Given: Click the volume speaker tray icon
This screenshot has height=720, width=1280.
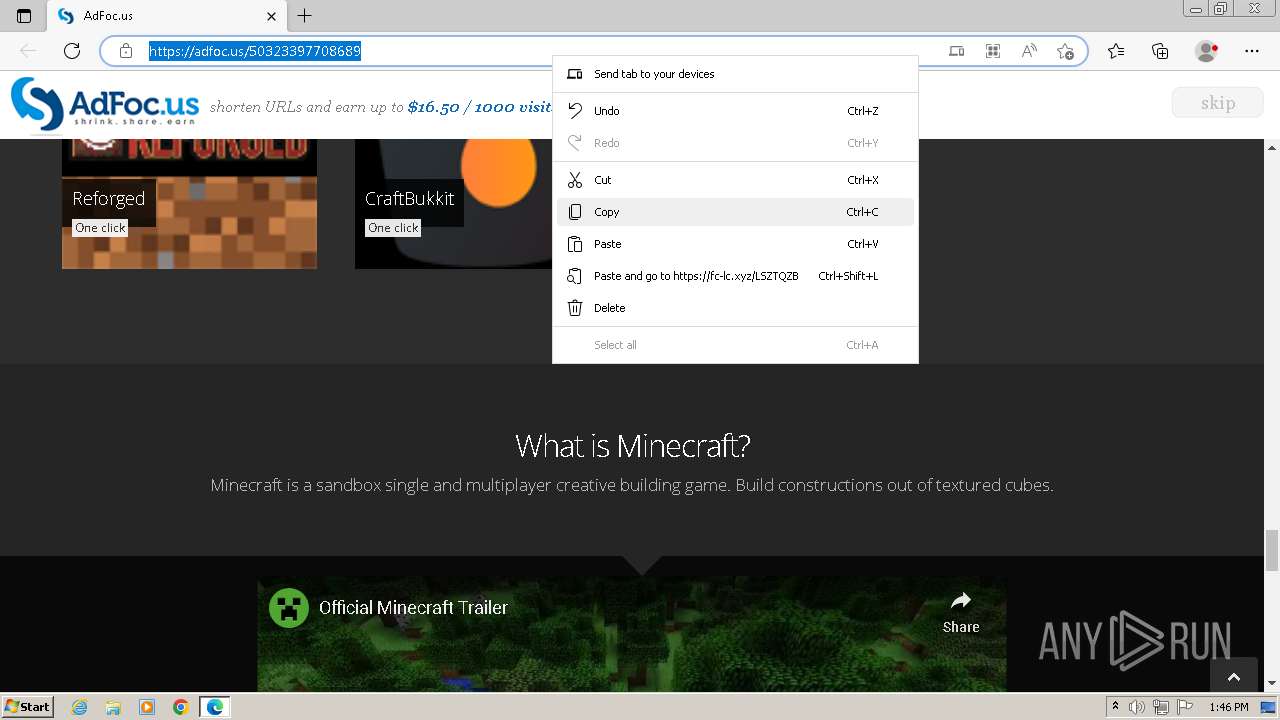Looking at the screenshot, I should [1138, 707].
